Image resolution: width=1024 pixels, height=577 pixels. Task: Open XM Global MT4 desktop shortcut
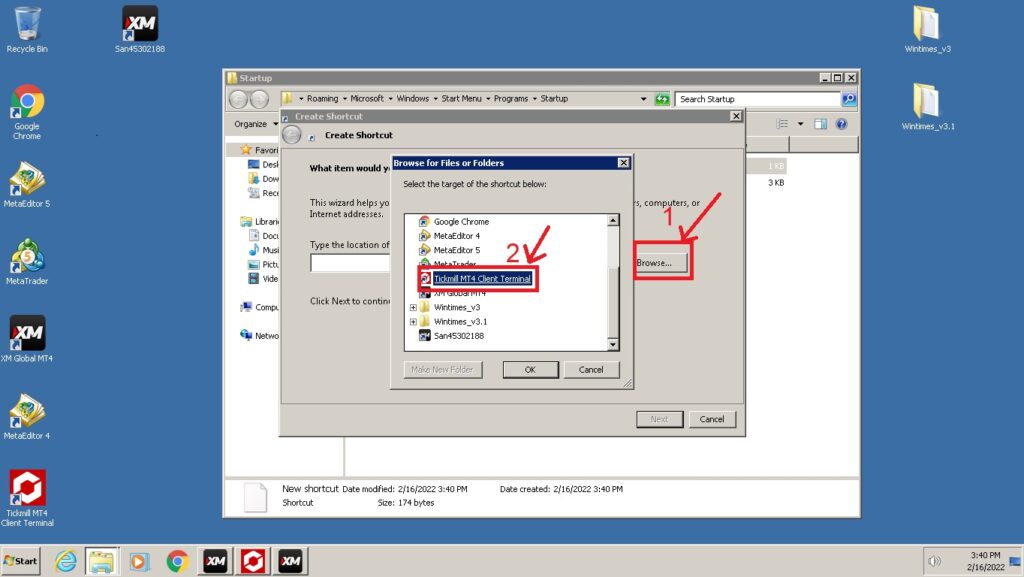(x=27, y=339)
